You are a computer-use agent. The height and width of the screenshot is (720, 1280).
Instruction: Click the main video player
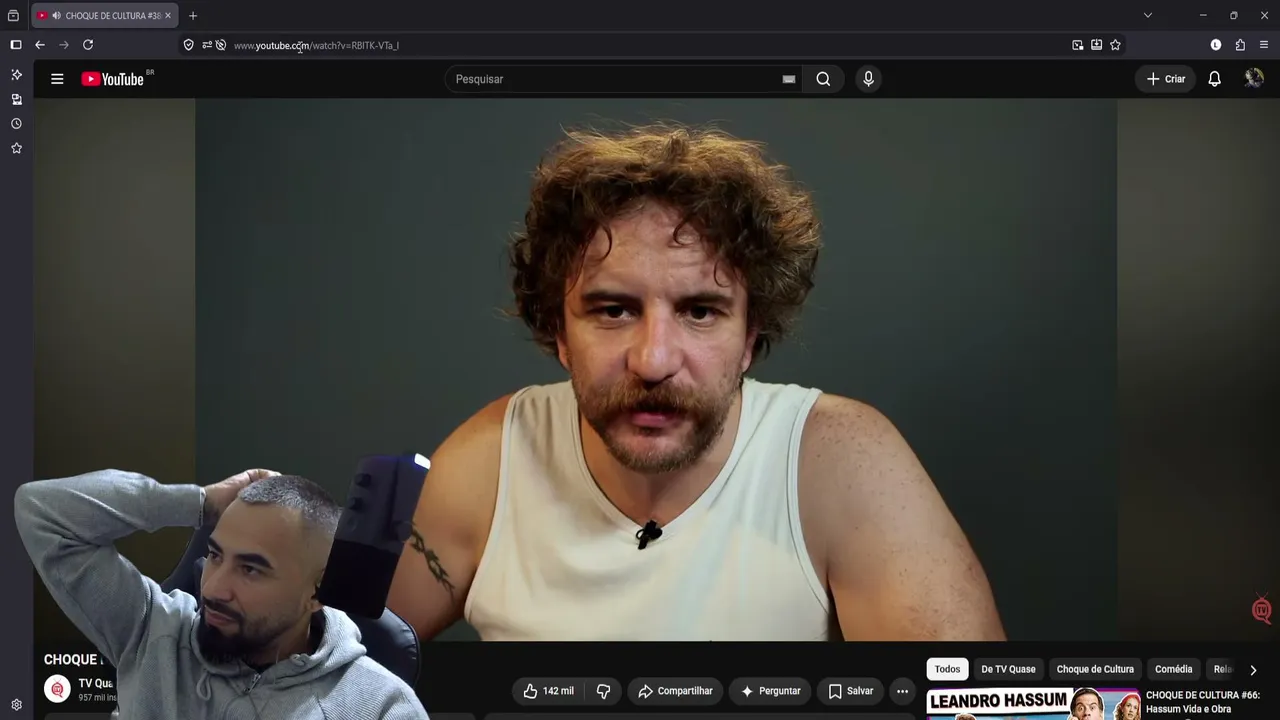(x=656, y=369)
